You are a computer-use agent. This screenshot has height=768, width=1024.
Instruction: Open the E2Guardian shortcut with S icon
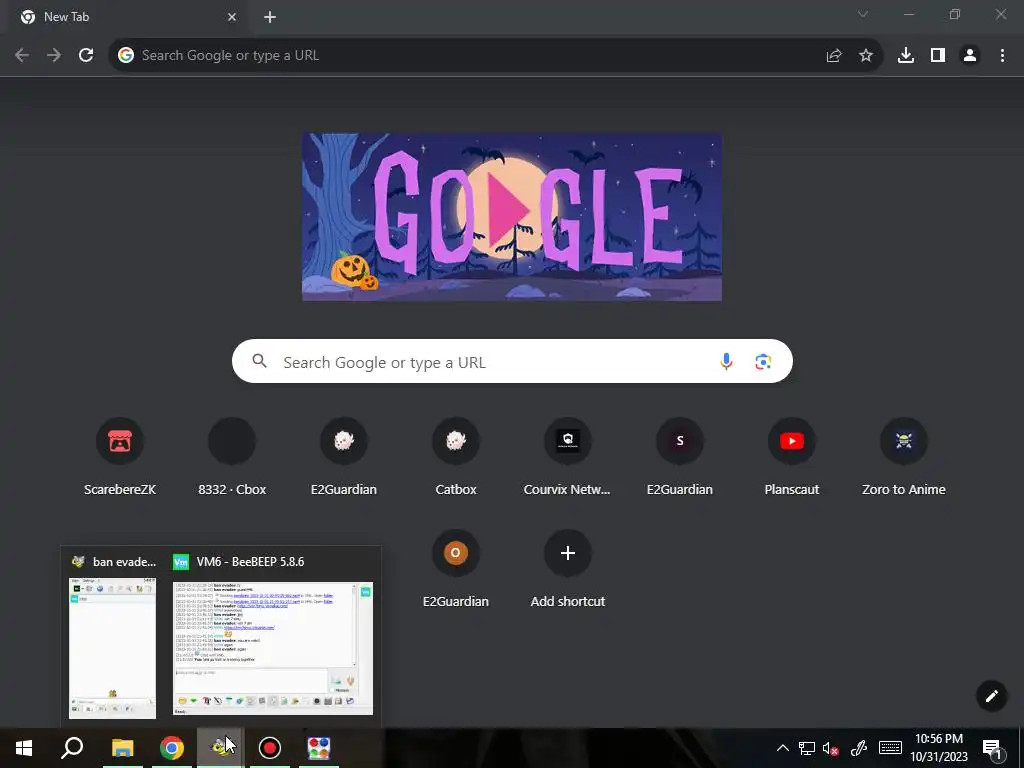(x=680, y=458)
